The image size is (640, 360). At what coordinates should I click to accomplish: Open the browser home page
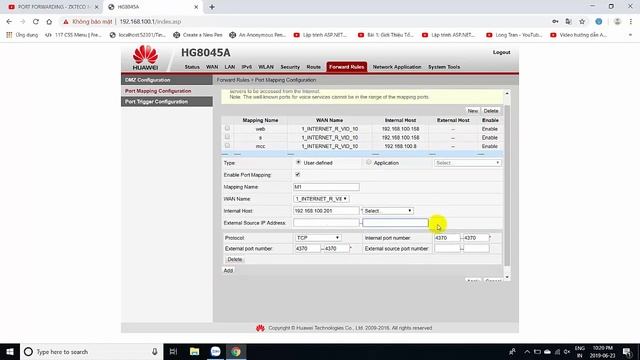(x=49, y=22)
